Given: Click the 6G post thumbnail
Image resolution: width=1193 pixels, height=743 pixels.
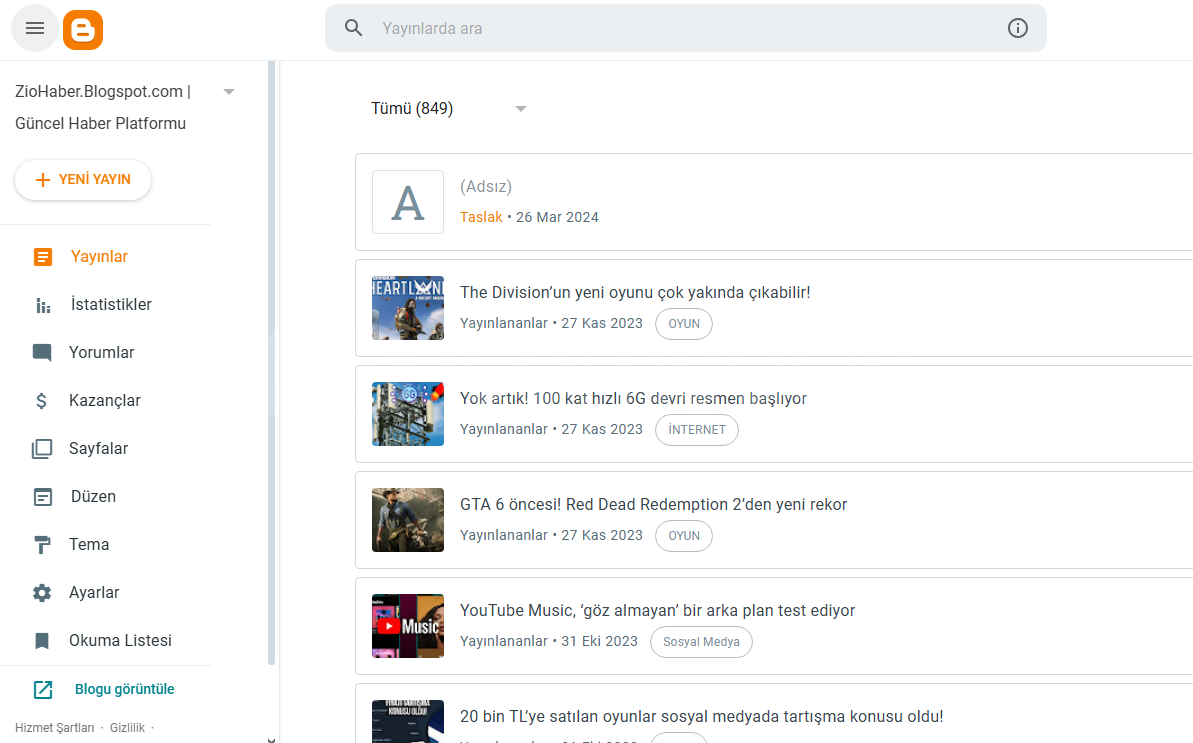Looking at the screenshot, I should click(408, 414).
